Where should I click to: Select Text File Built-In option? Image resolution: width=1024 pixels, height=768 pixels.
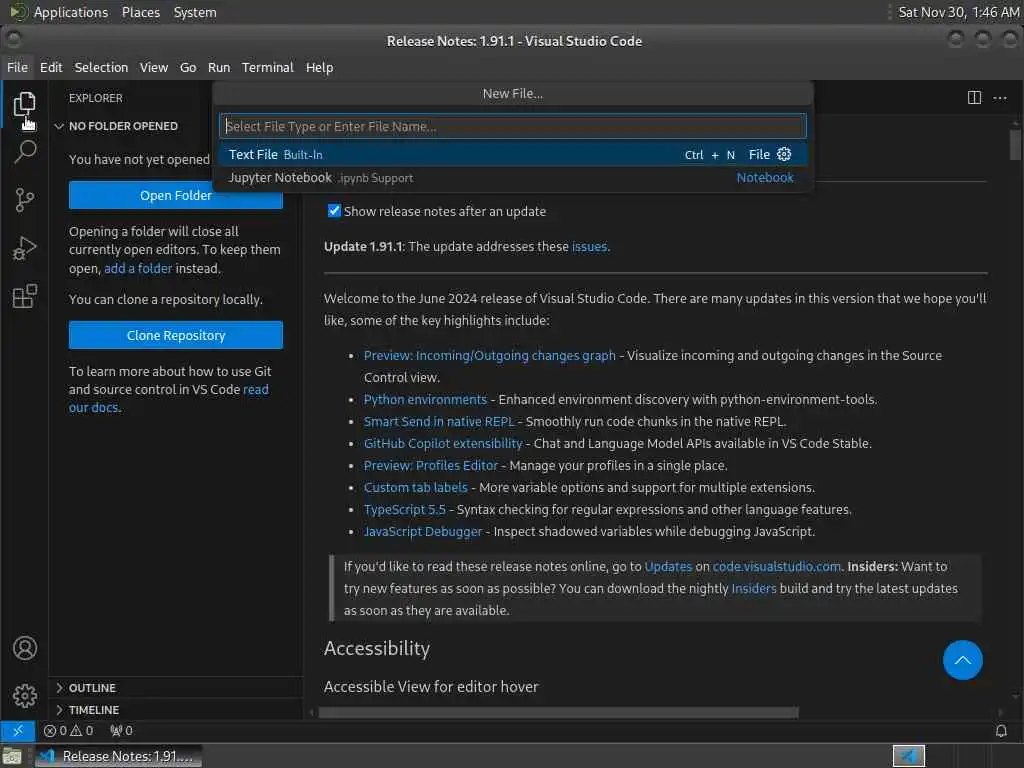[x=513, y=154]
